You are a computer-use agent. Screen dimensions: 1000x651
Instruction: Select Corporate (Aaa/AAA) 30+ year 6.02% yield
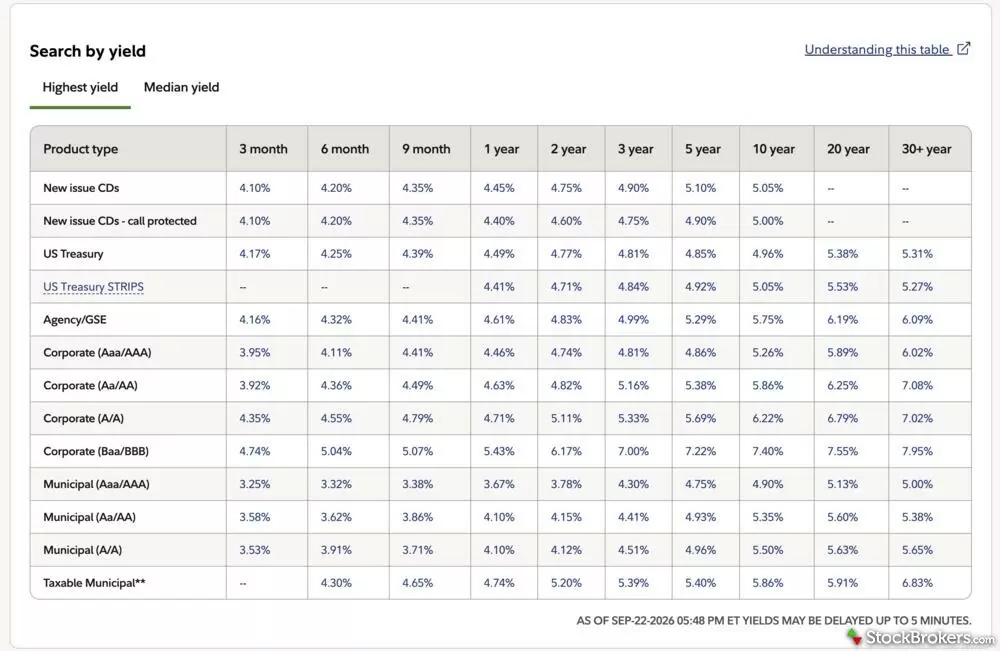[x=917, y=353]
